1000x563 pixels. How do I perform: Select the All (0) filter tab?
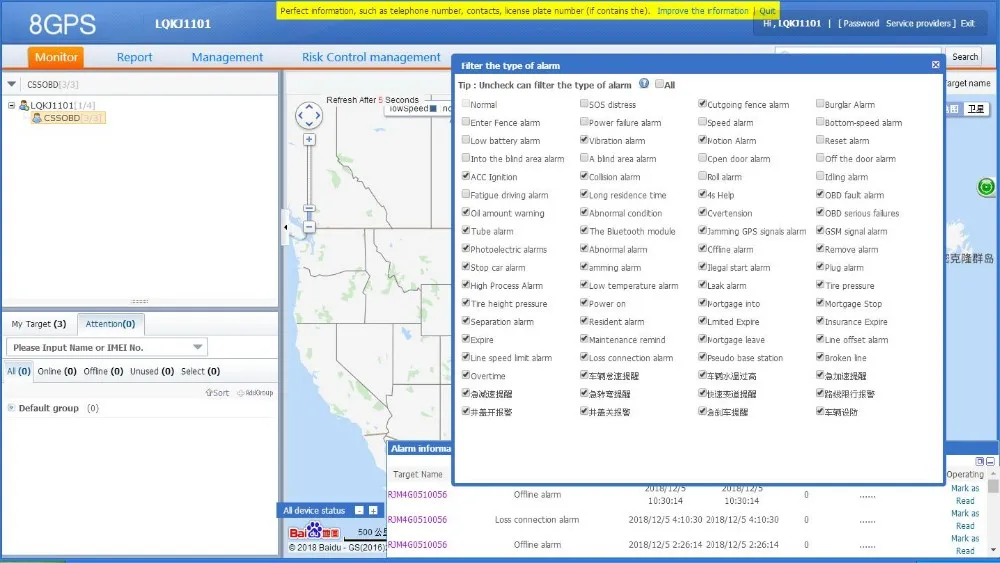(x=18, y=371)
